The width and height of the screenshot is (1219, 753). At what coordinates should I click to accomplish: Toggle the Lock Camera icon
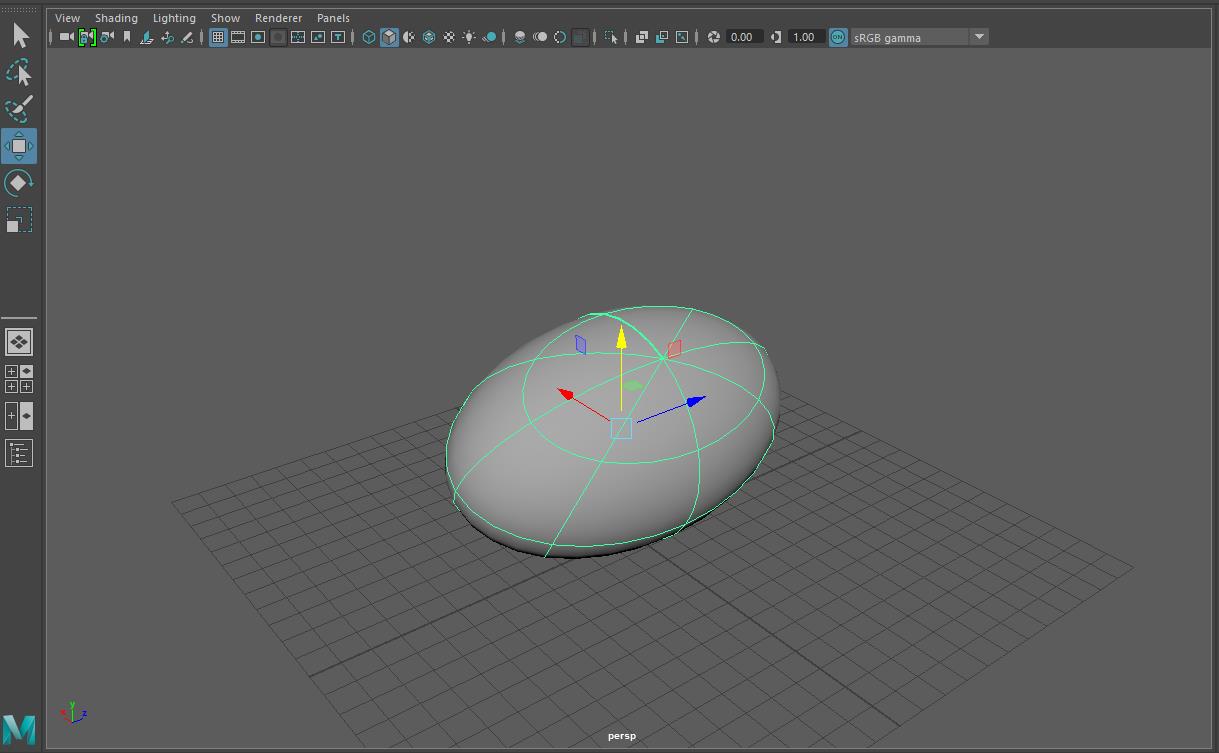[x=87, y=37]
